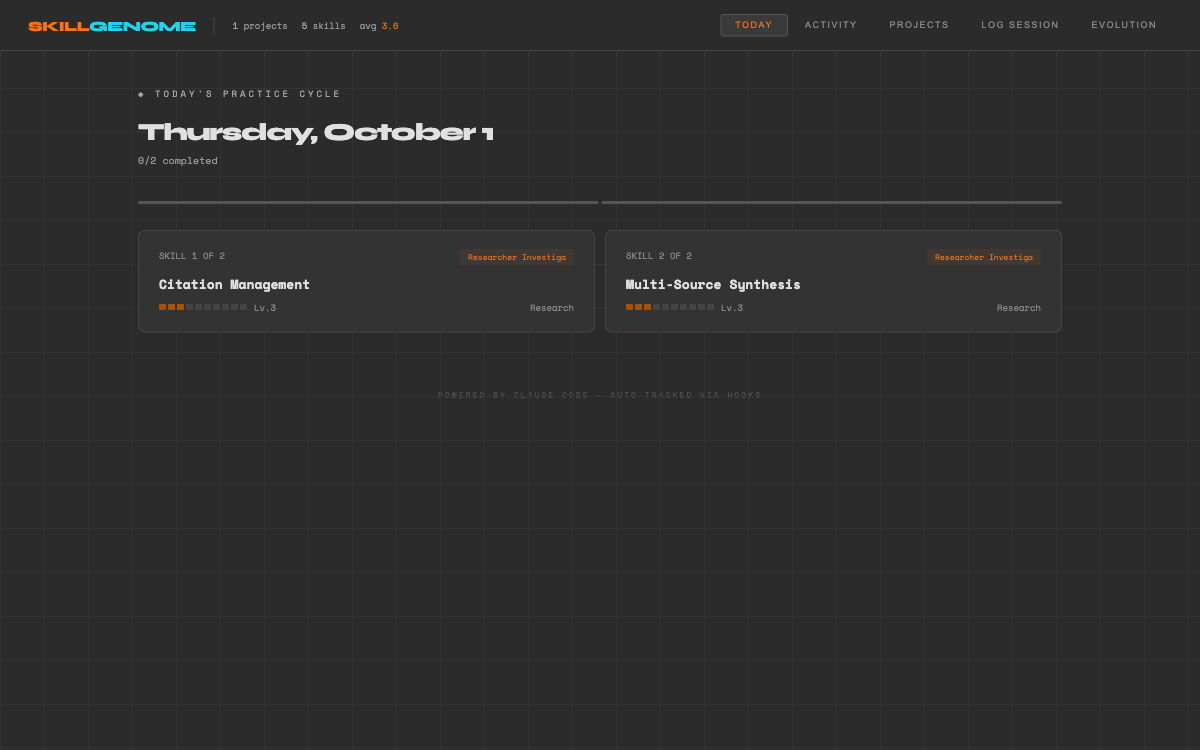The height and width of the screenshot is (750, 1200).
Task: Click the 'SKILL 1 OF 2' label
Action: tap(192, 256)
